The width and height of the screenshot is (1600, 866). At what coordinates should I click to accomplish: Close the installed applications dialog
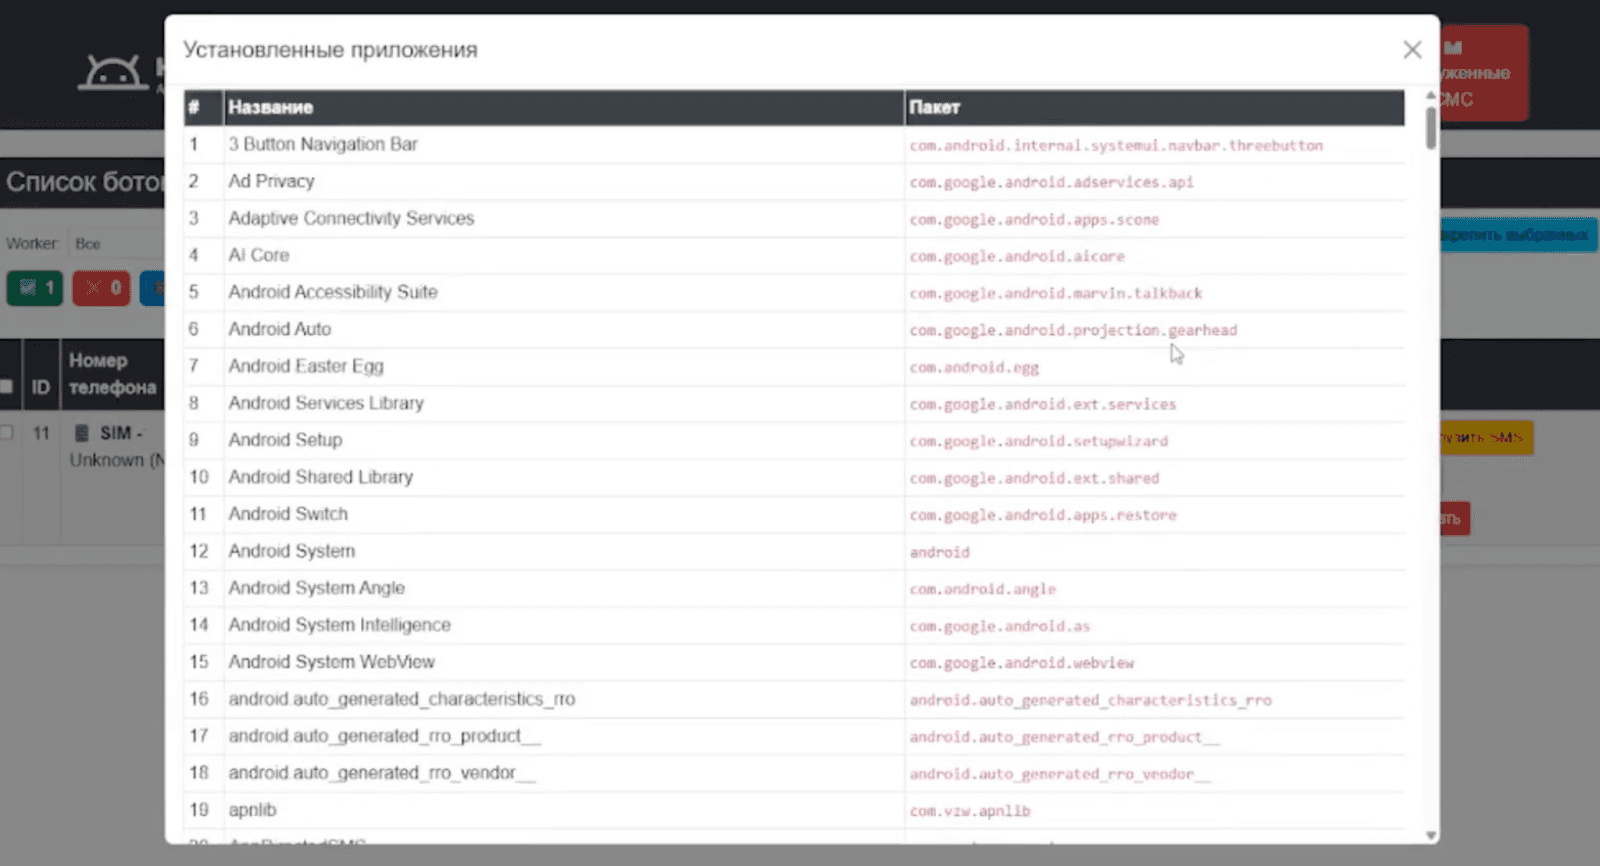pyautogui.click(x=1411, y=50)
